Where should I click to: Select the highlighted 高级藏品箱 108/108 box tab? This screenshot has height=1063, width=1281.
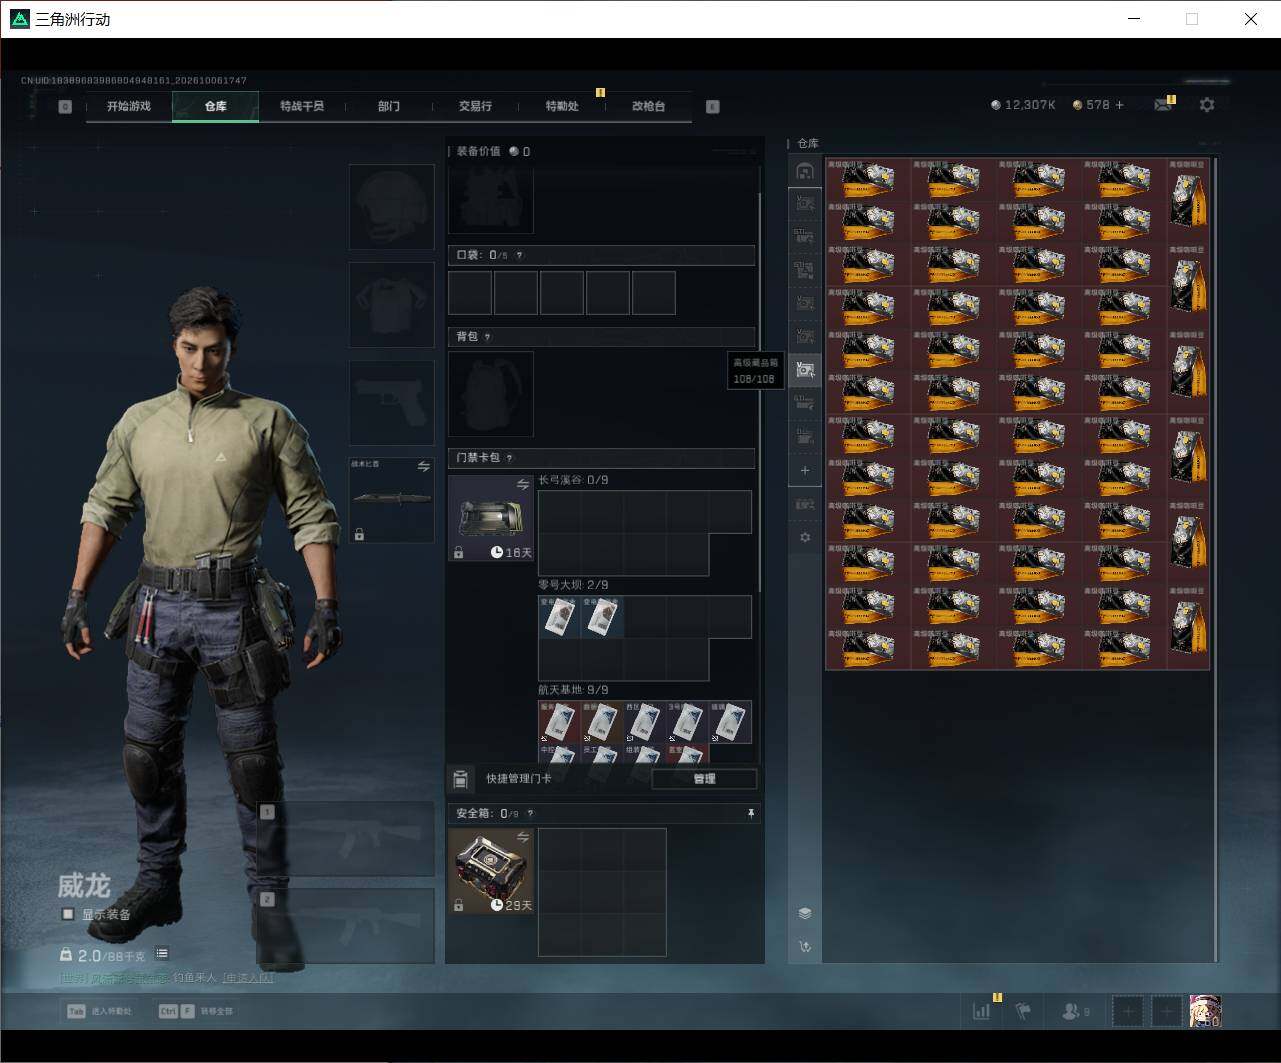pyautogui.click(x=805, y=370)
